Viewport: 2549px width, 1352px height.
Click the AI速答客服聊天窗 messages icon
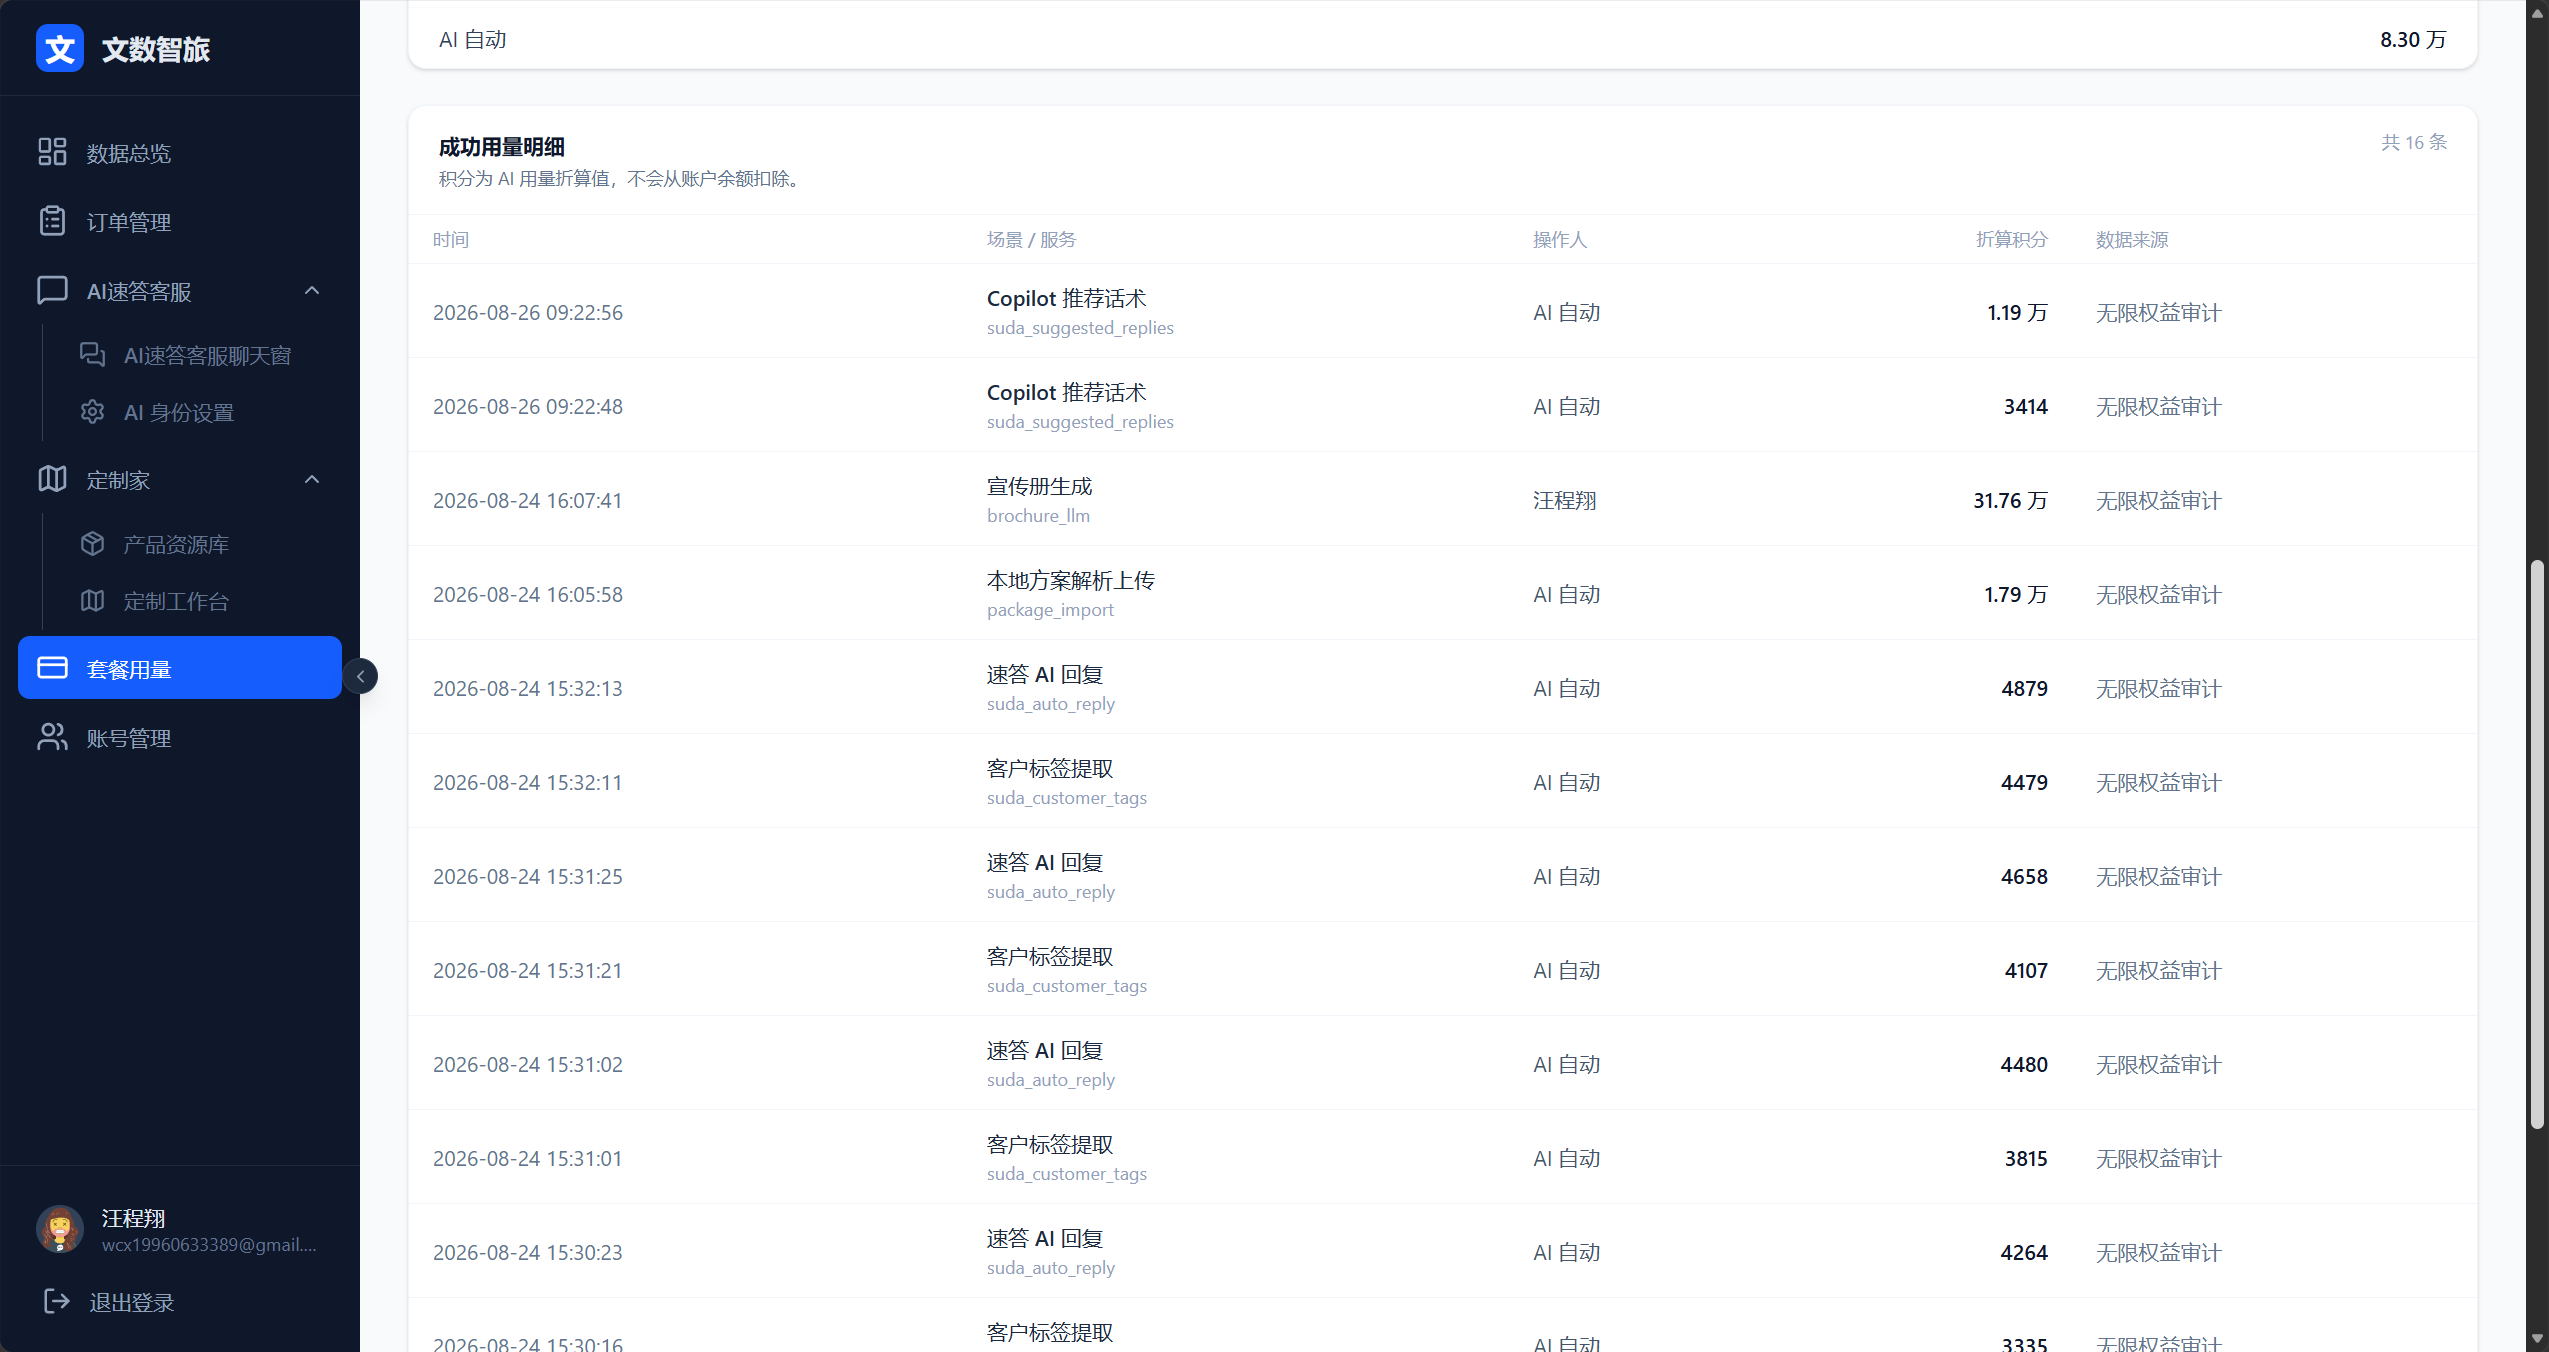tap(92, 355)
